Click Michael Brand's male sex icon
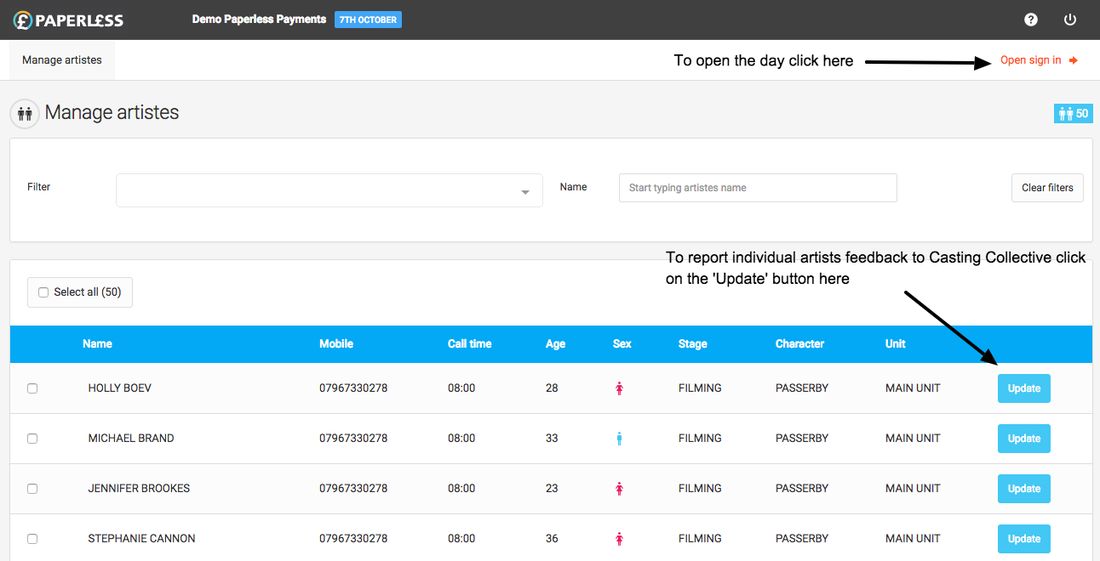Image resolution: width=1100 pixels, height=561 pixels. [x=619, y=439]
